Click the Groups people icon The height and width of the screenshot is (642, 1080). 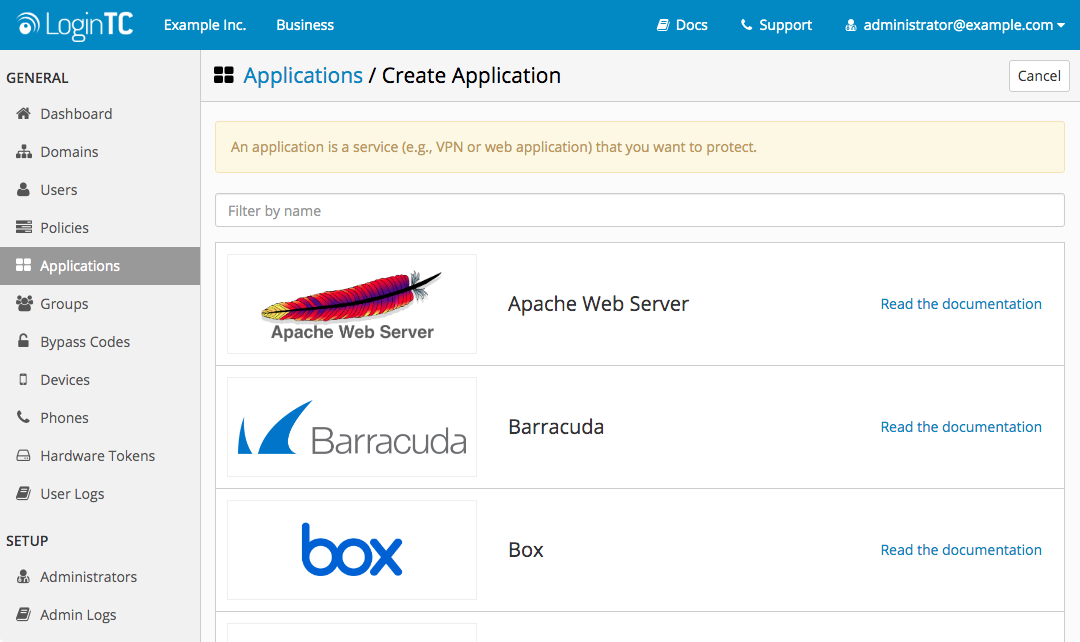click(23, 303)
